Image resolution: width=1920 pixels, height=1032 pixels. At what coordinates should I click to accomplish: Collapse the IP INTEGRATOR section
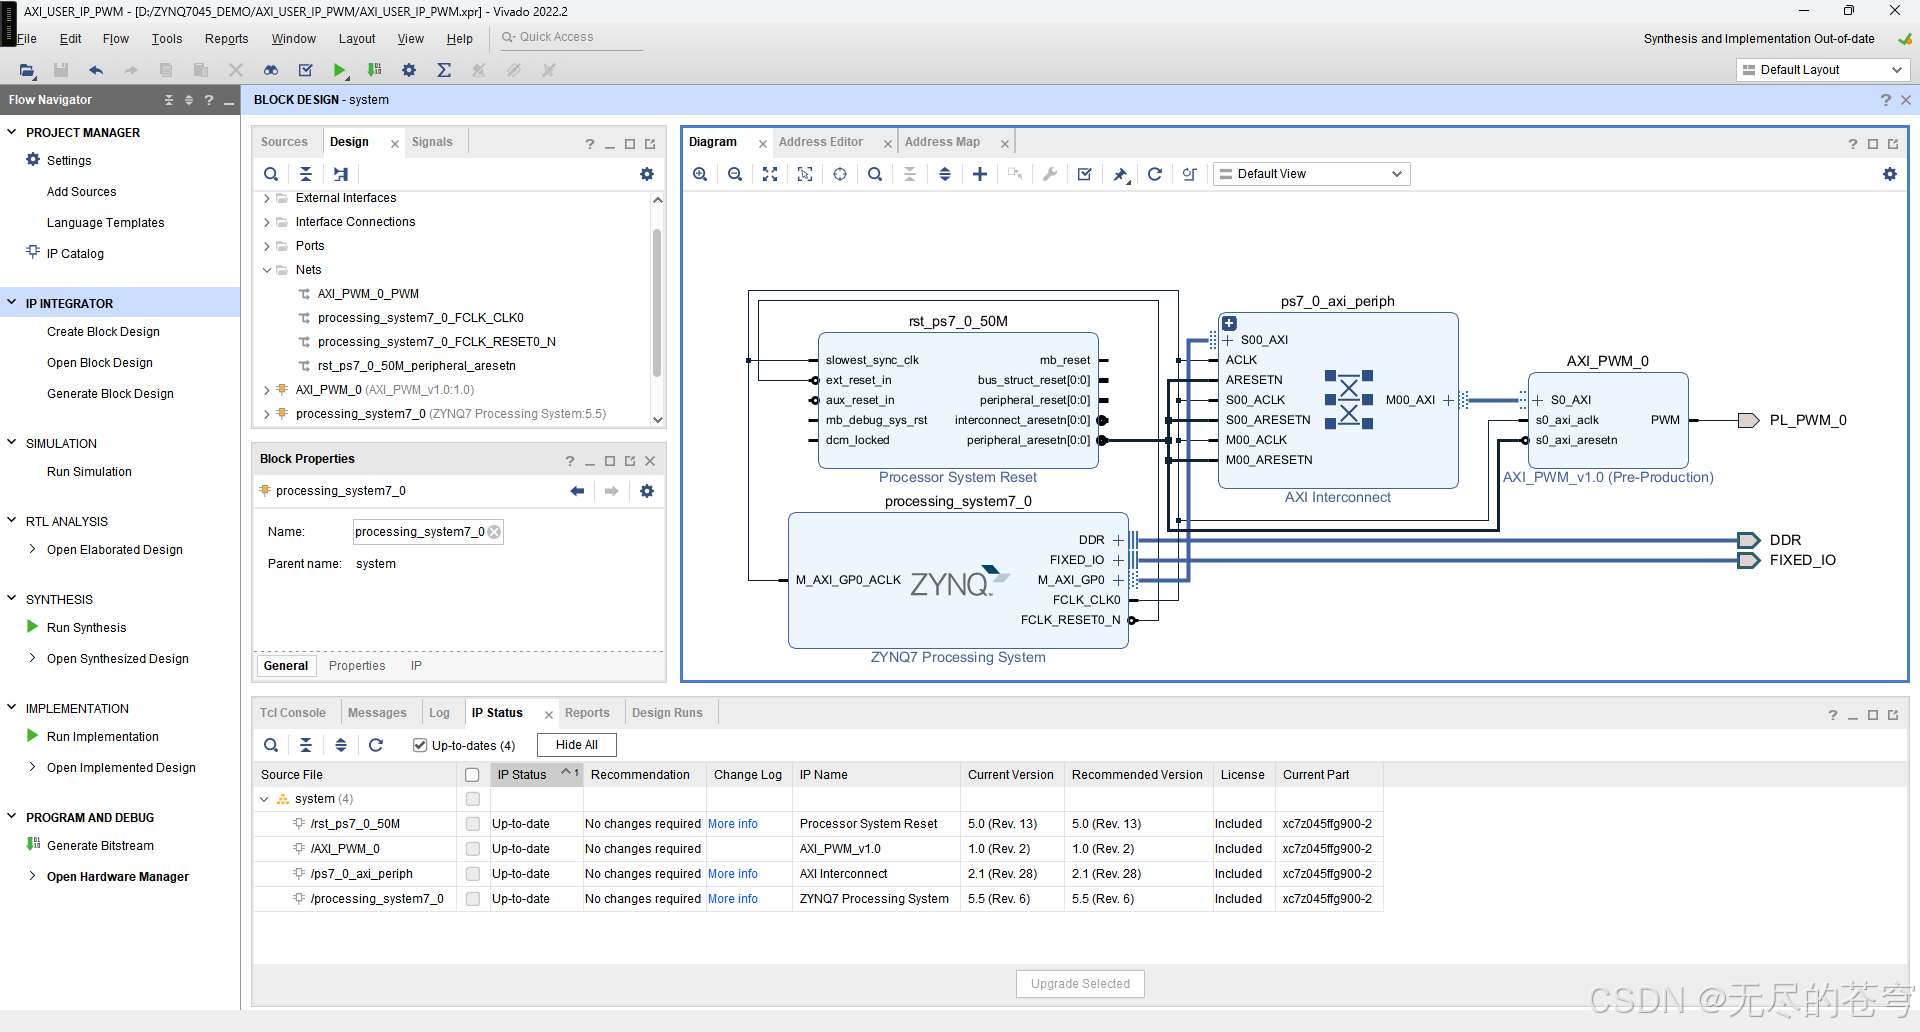(12, 303)
